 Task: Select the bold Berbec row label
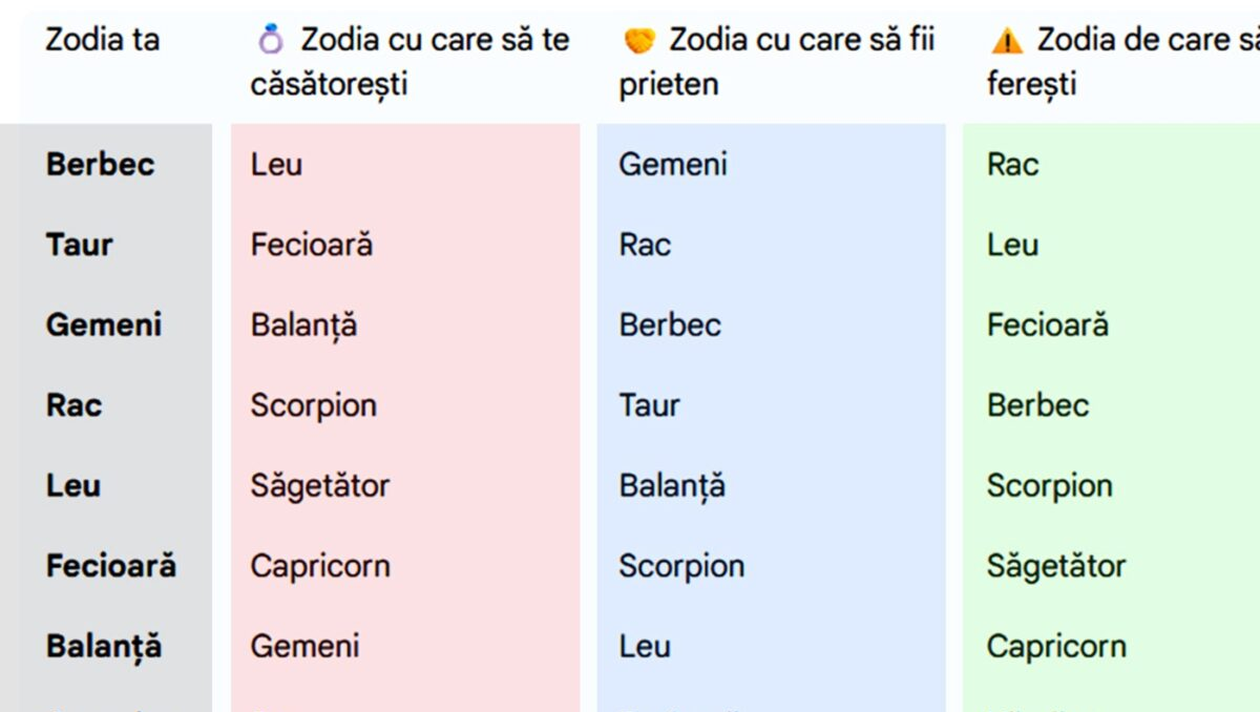(x=100, y=164)
